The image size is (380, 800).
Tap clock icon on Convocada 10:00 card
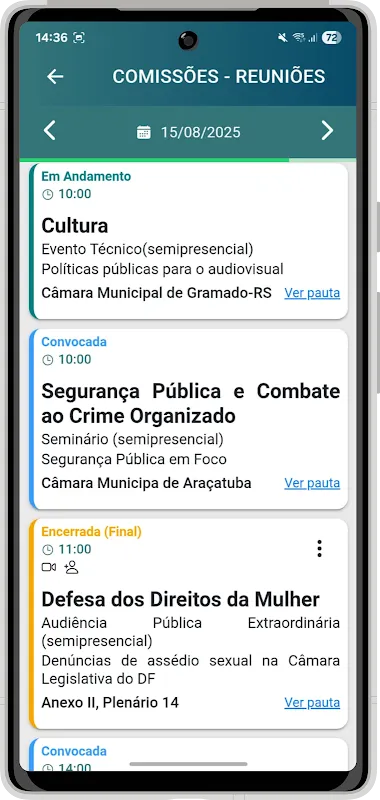[x=47, y=360]
